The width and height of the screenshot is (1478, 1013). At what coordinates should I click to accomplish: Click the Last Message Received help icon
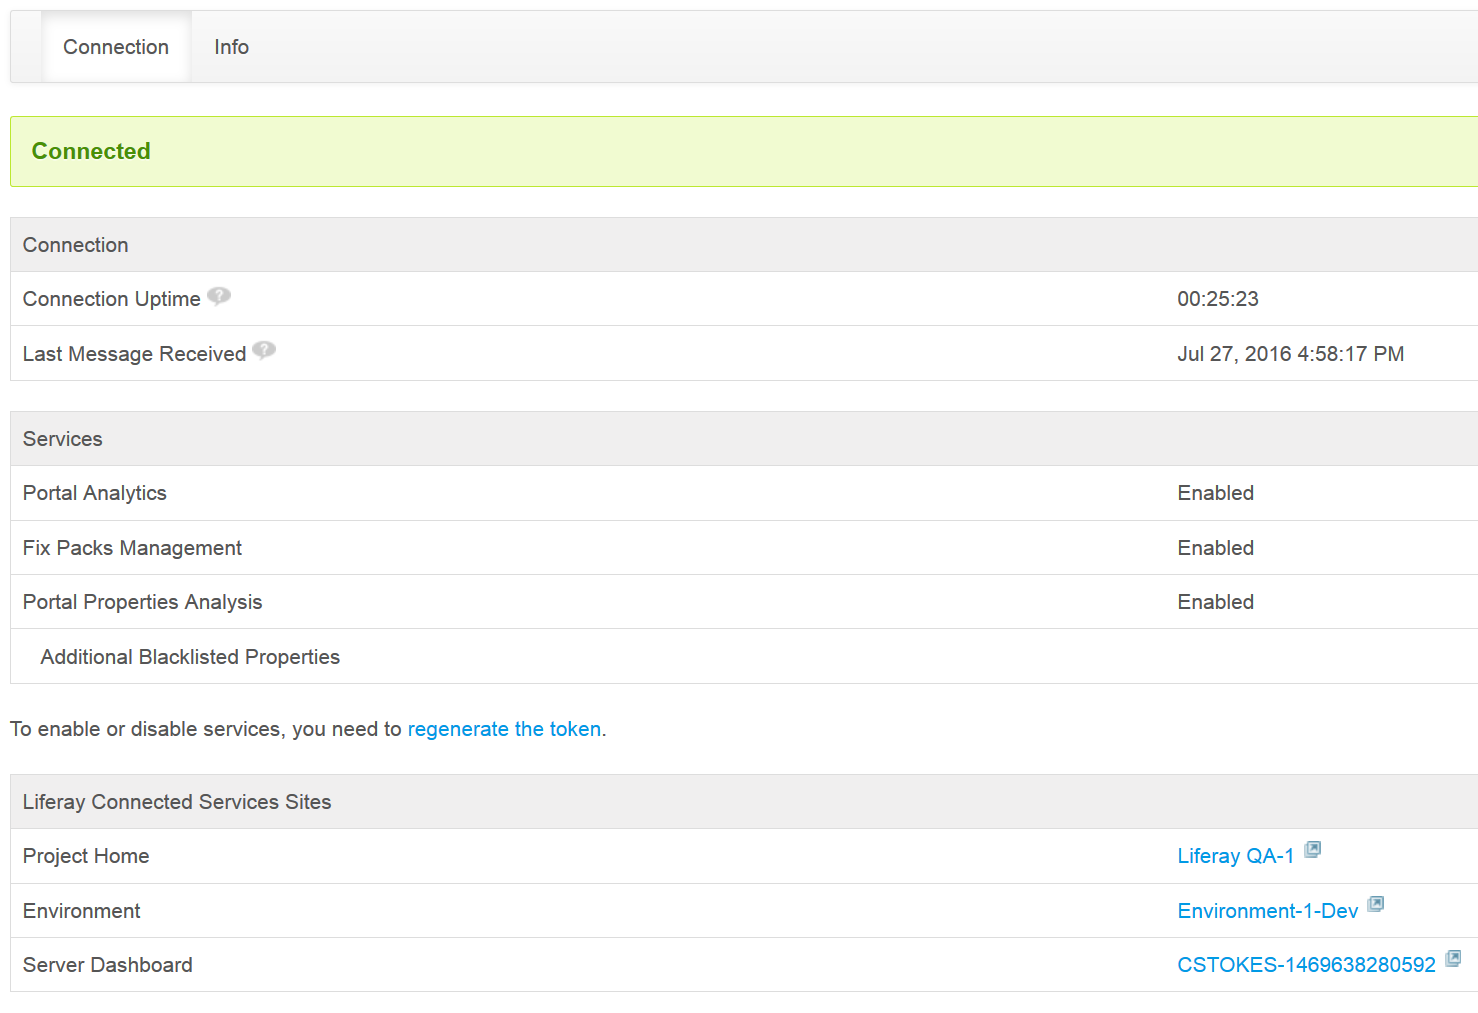coord(264,350)
